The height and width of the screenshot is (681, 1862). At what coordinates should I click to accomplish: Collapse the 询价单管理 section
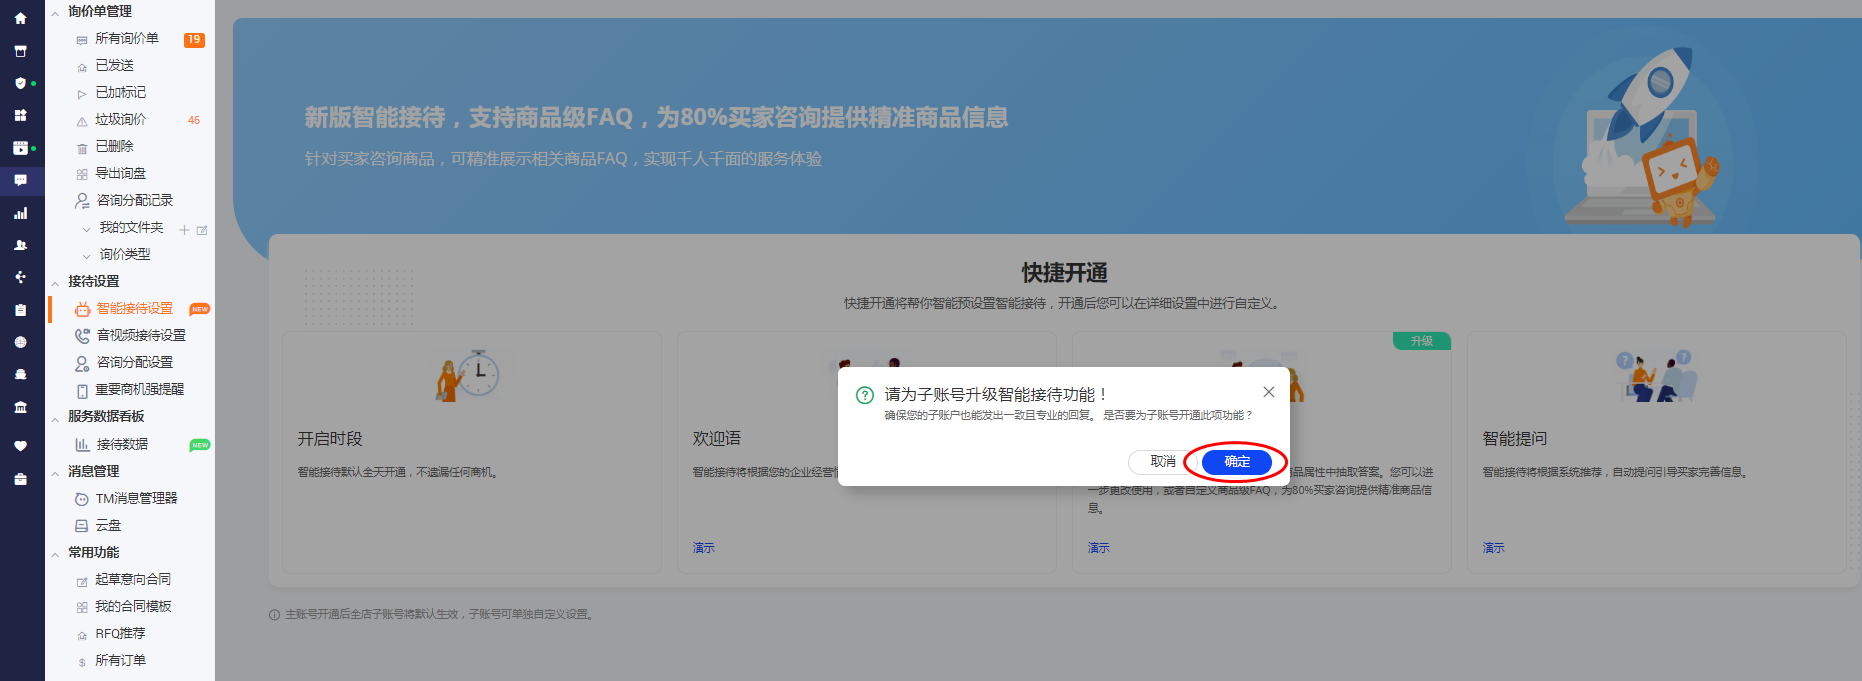click(x=55, y=13)
